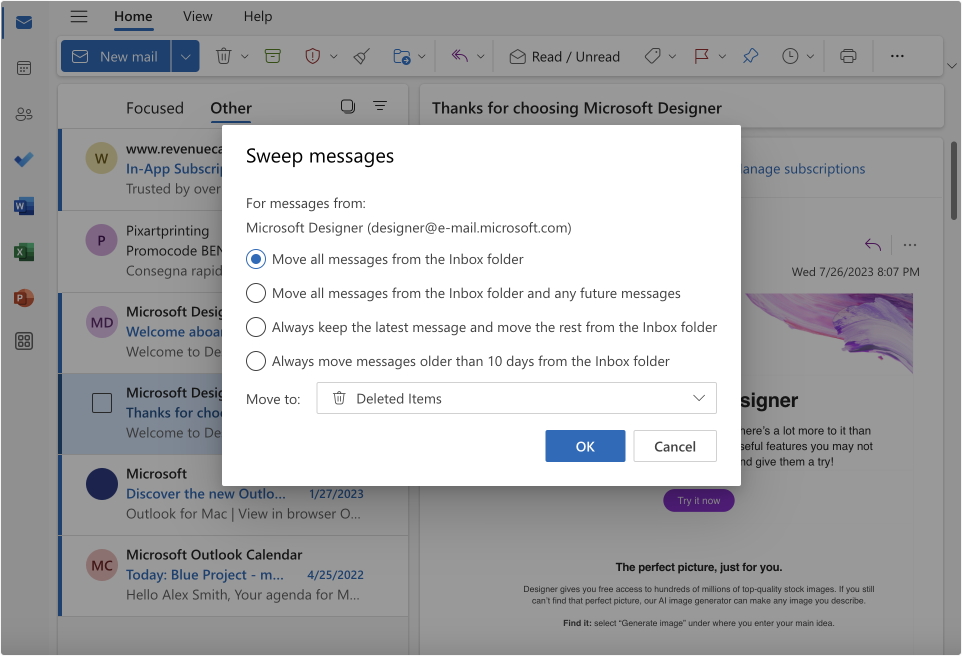
Task: Select 'Always move messages older than 10 days'
Action: [x=255, y=360]
